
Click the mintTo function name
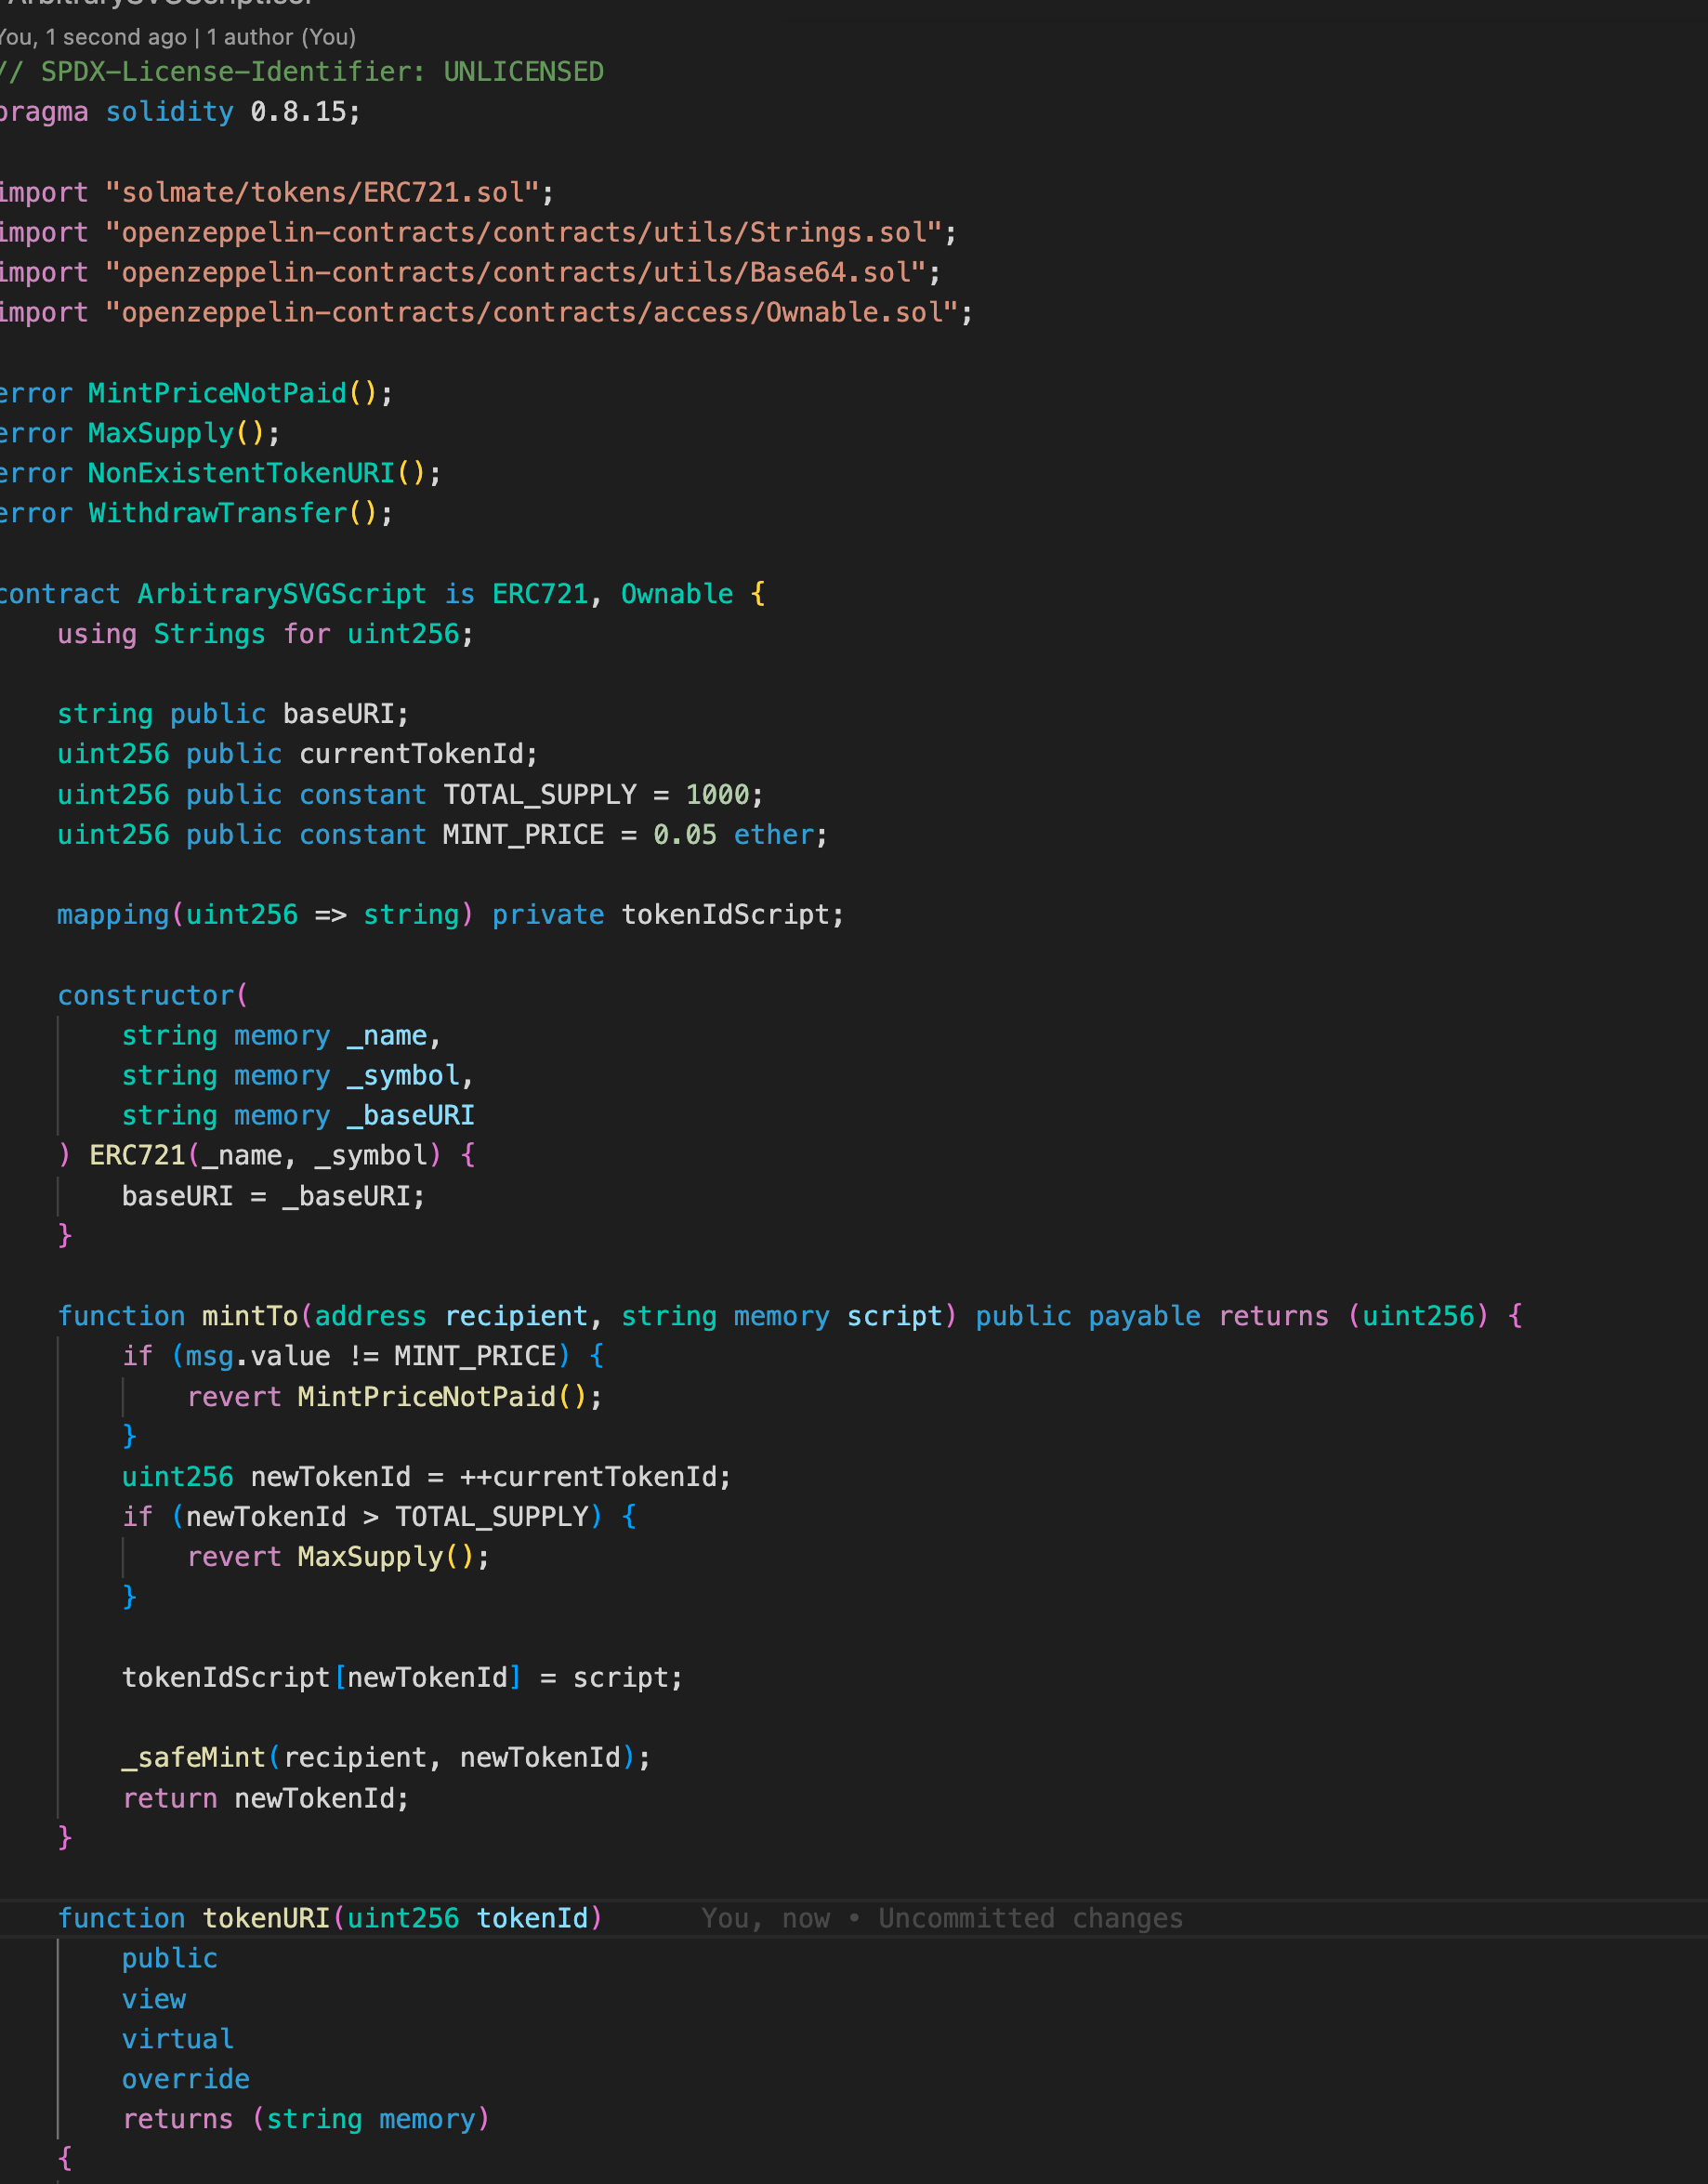250,1316
